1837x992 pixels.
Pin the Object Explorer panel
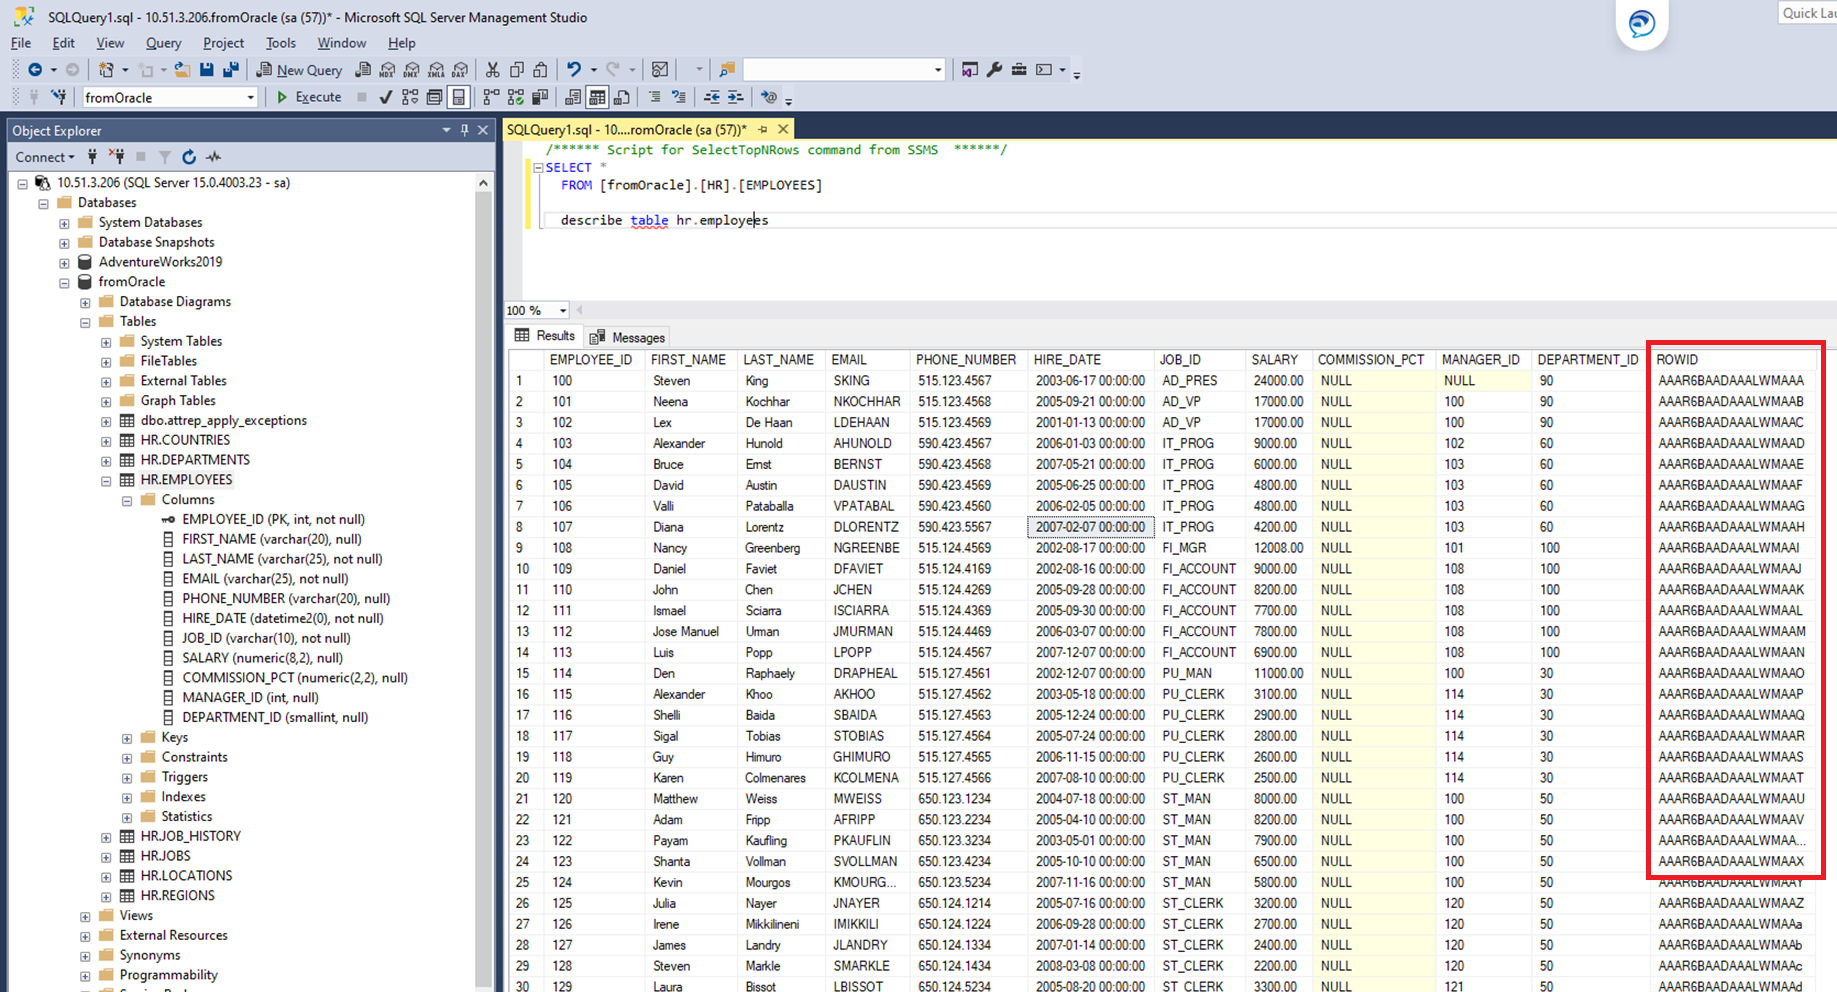click(464, 130)
